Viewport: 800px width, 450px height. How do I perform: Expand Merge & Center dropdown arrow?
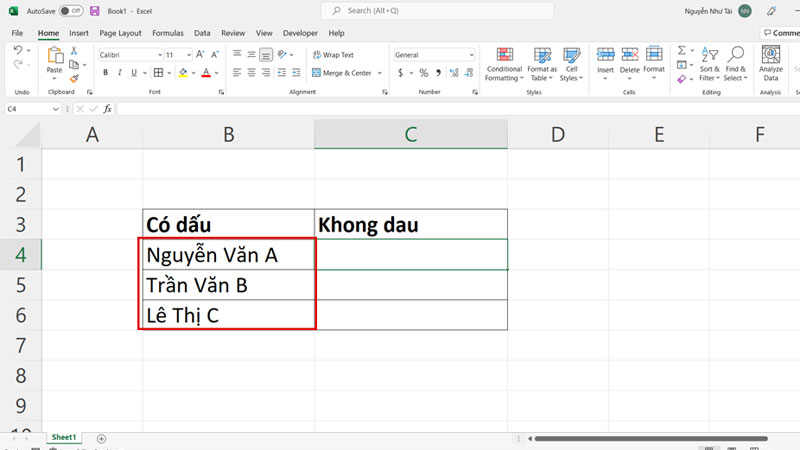380,73
